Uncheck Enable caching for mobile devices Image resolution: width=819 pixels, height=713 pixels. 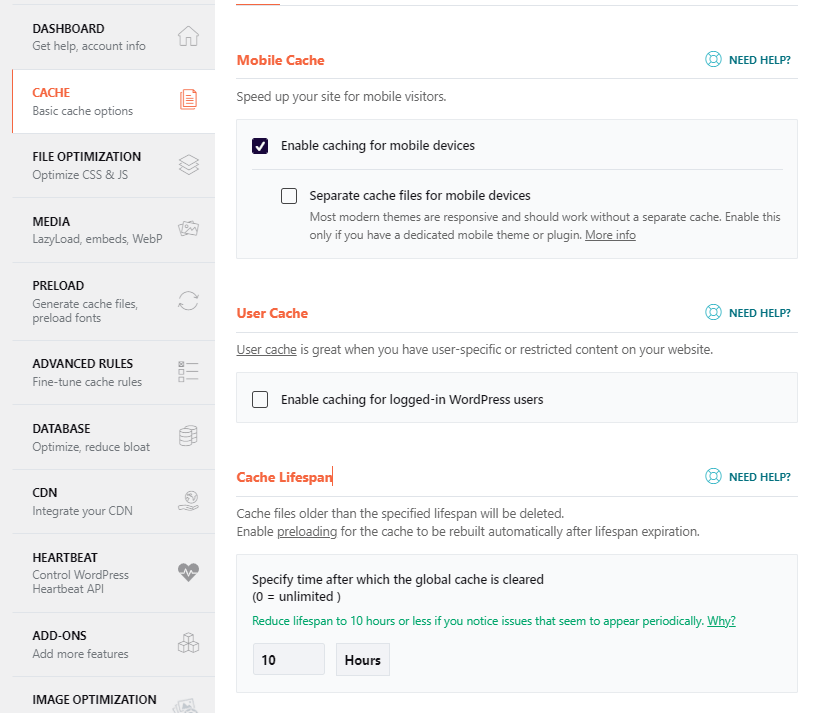[260, 145]
